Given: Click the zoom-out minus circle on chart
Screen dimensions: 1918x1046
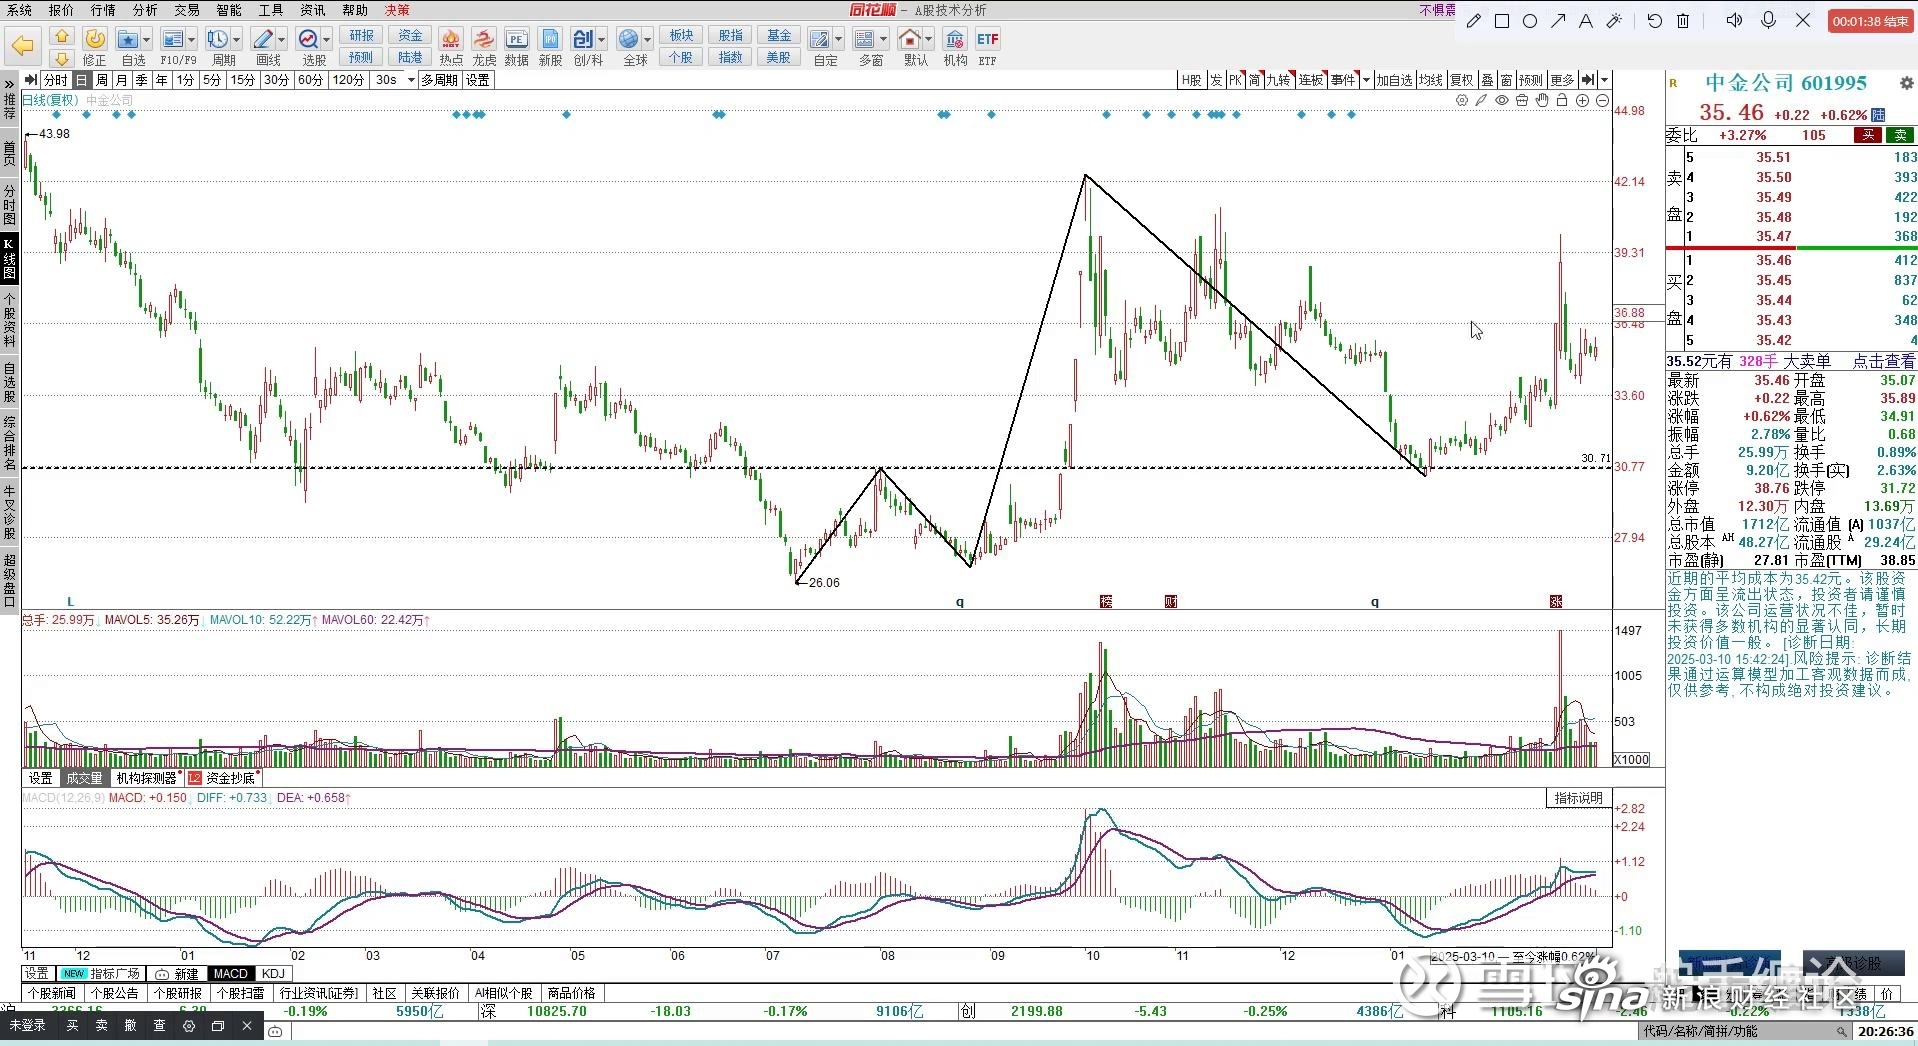Looking at the screenshot, I should 1602,101.
